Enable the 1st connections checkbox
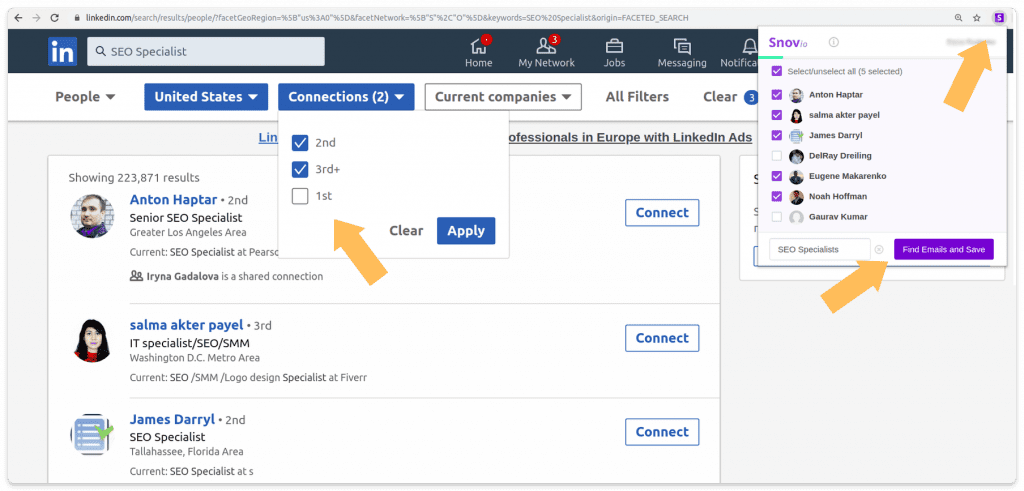 coord(300,196)
